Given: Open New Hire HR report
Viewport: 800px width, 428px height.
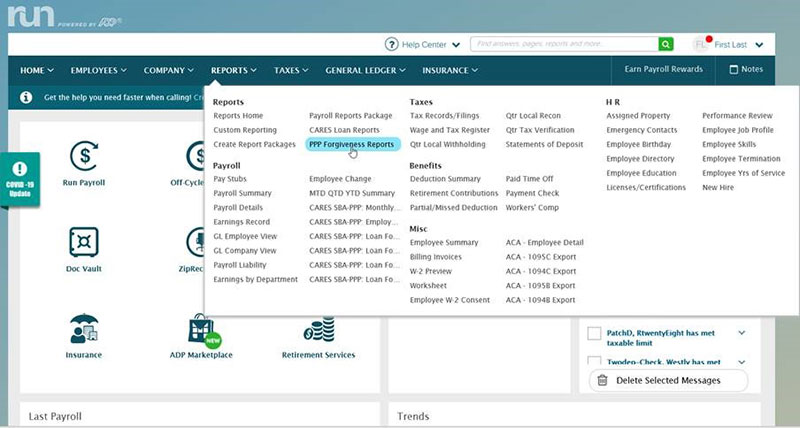Looking at the screenshot, I should point(718,188).
